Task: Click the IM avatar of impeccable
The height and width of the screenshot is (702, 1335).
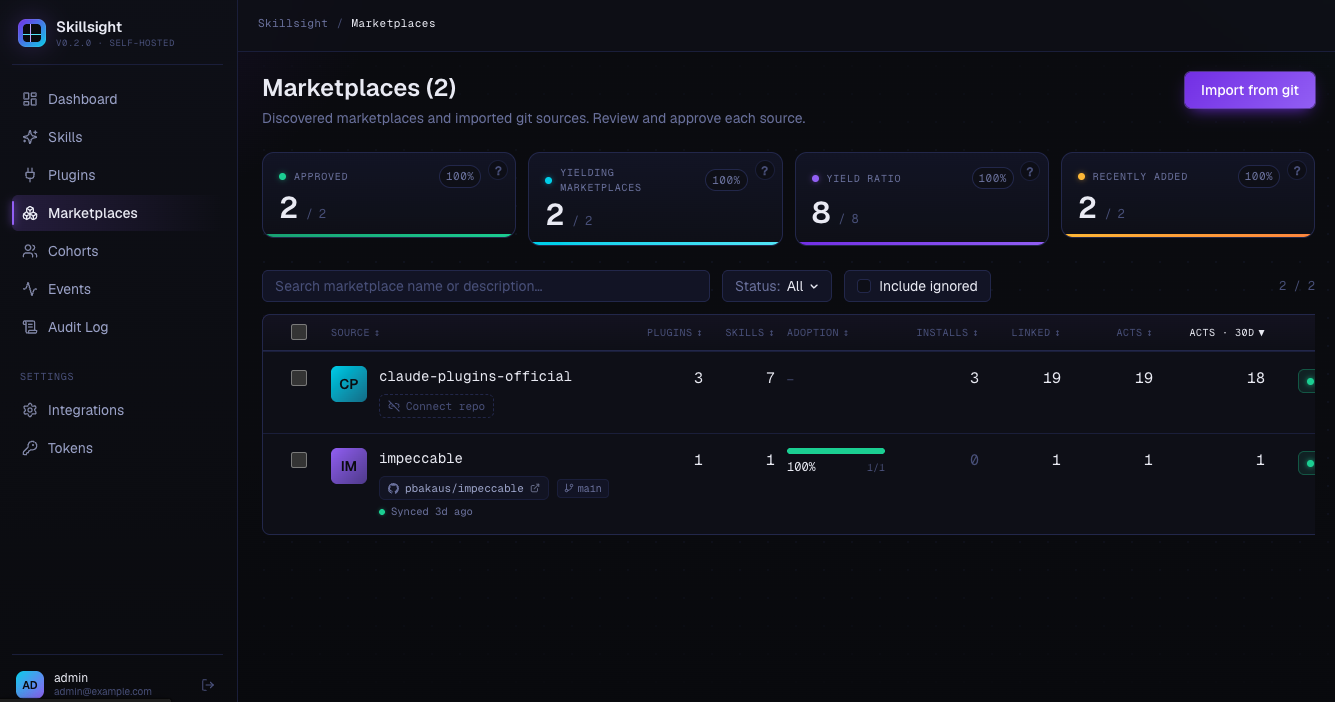Action: pyautogui.click(x=349, y=466)
